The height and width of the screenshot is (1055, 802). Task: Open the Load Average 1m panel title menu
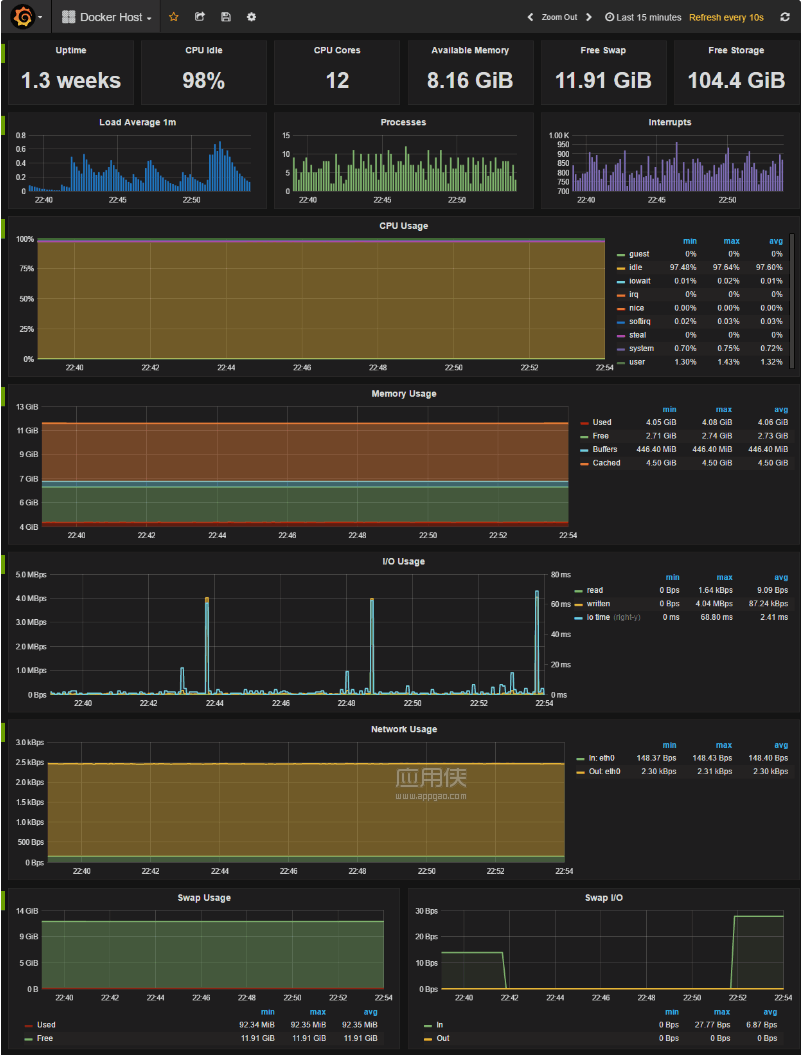(137, 122)
